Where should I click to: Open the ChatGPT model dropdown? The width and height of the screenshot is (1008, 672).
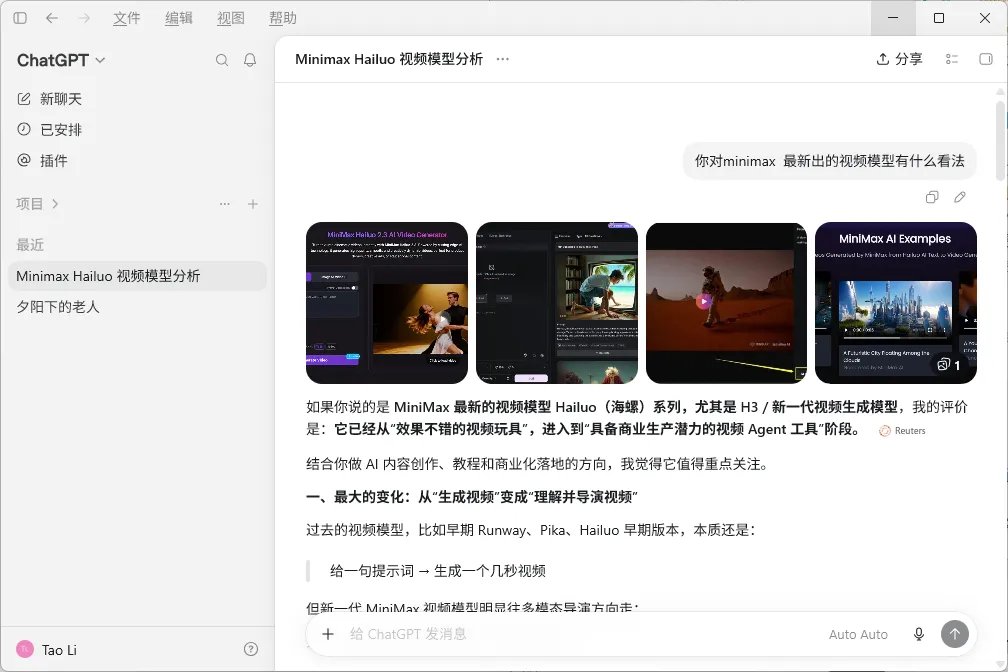(61, 60)
